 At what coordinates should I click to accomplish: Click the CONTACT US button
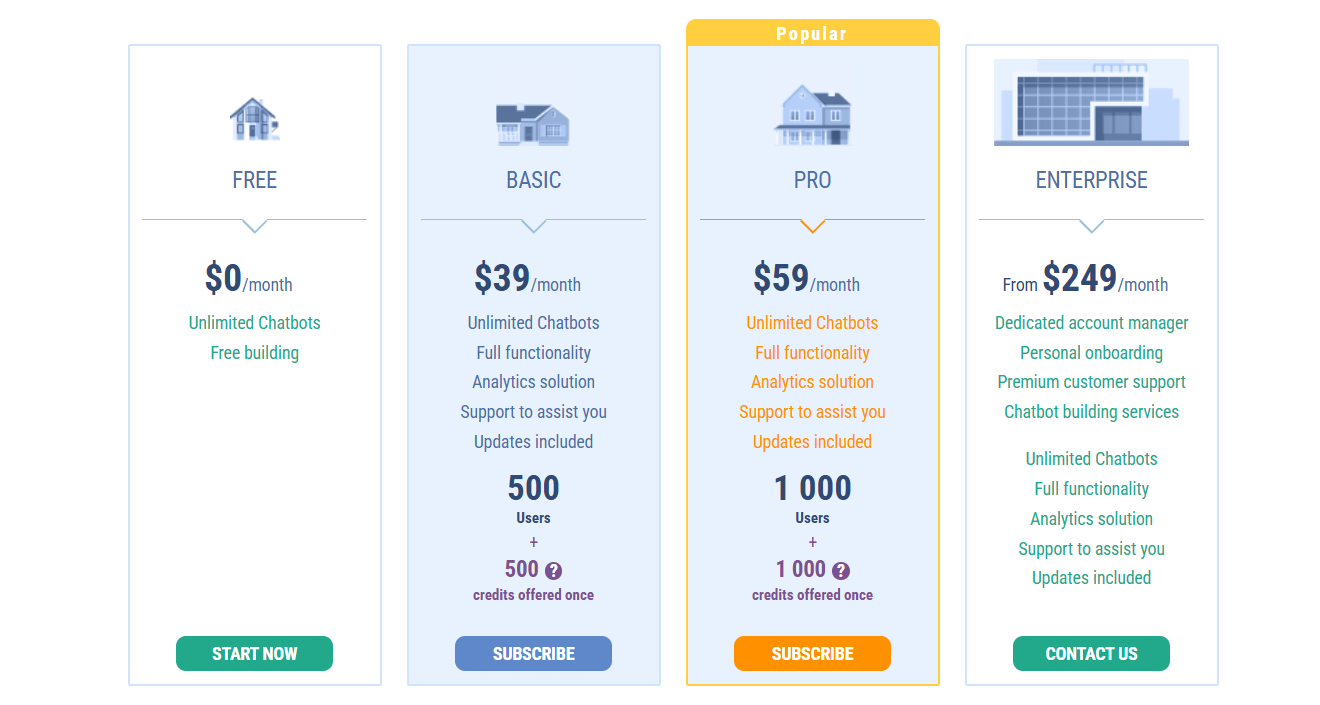pos(1091,654)
